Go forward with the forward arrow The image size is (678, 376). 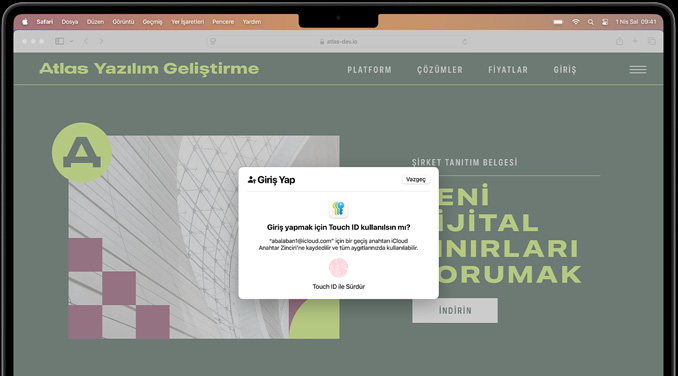[x=101, y=41]
